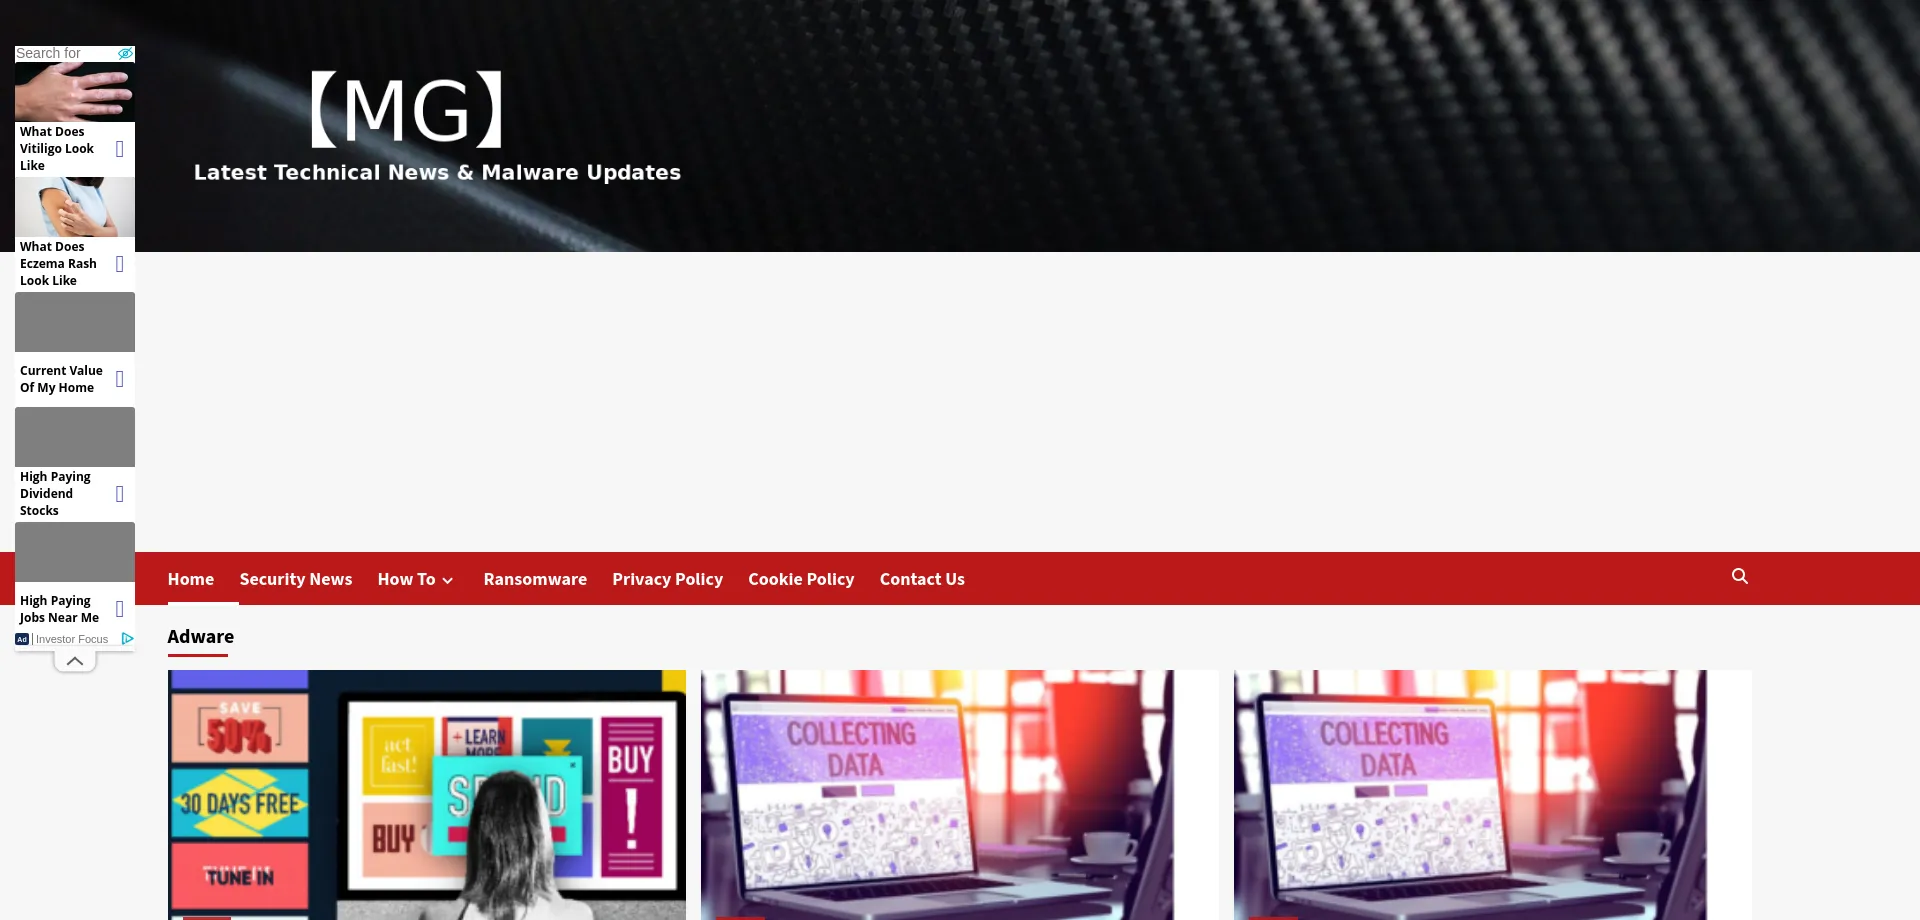Open the Privacy Policy menu item
The image size is (1920, 920).
point(668,579)
